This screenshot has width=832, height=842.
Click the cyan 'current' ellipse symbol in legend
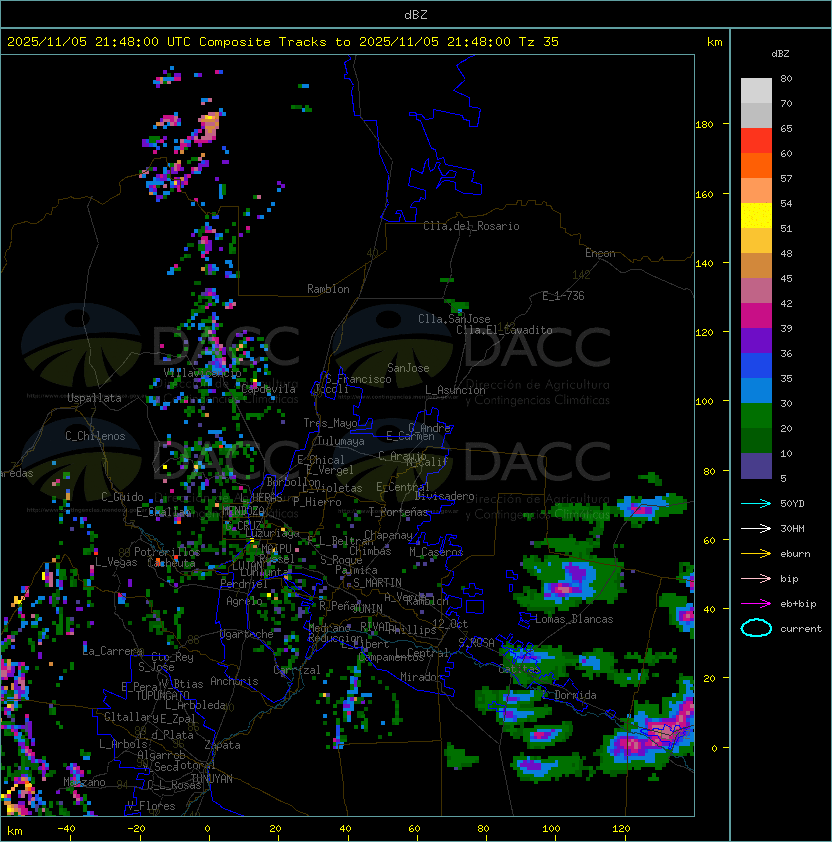click(x=756, y=628)
